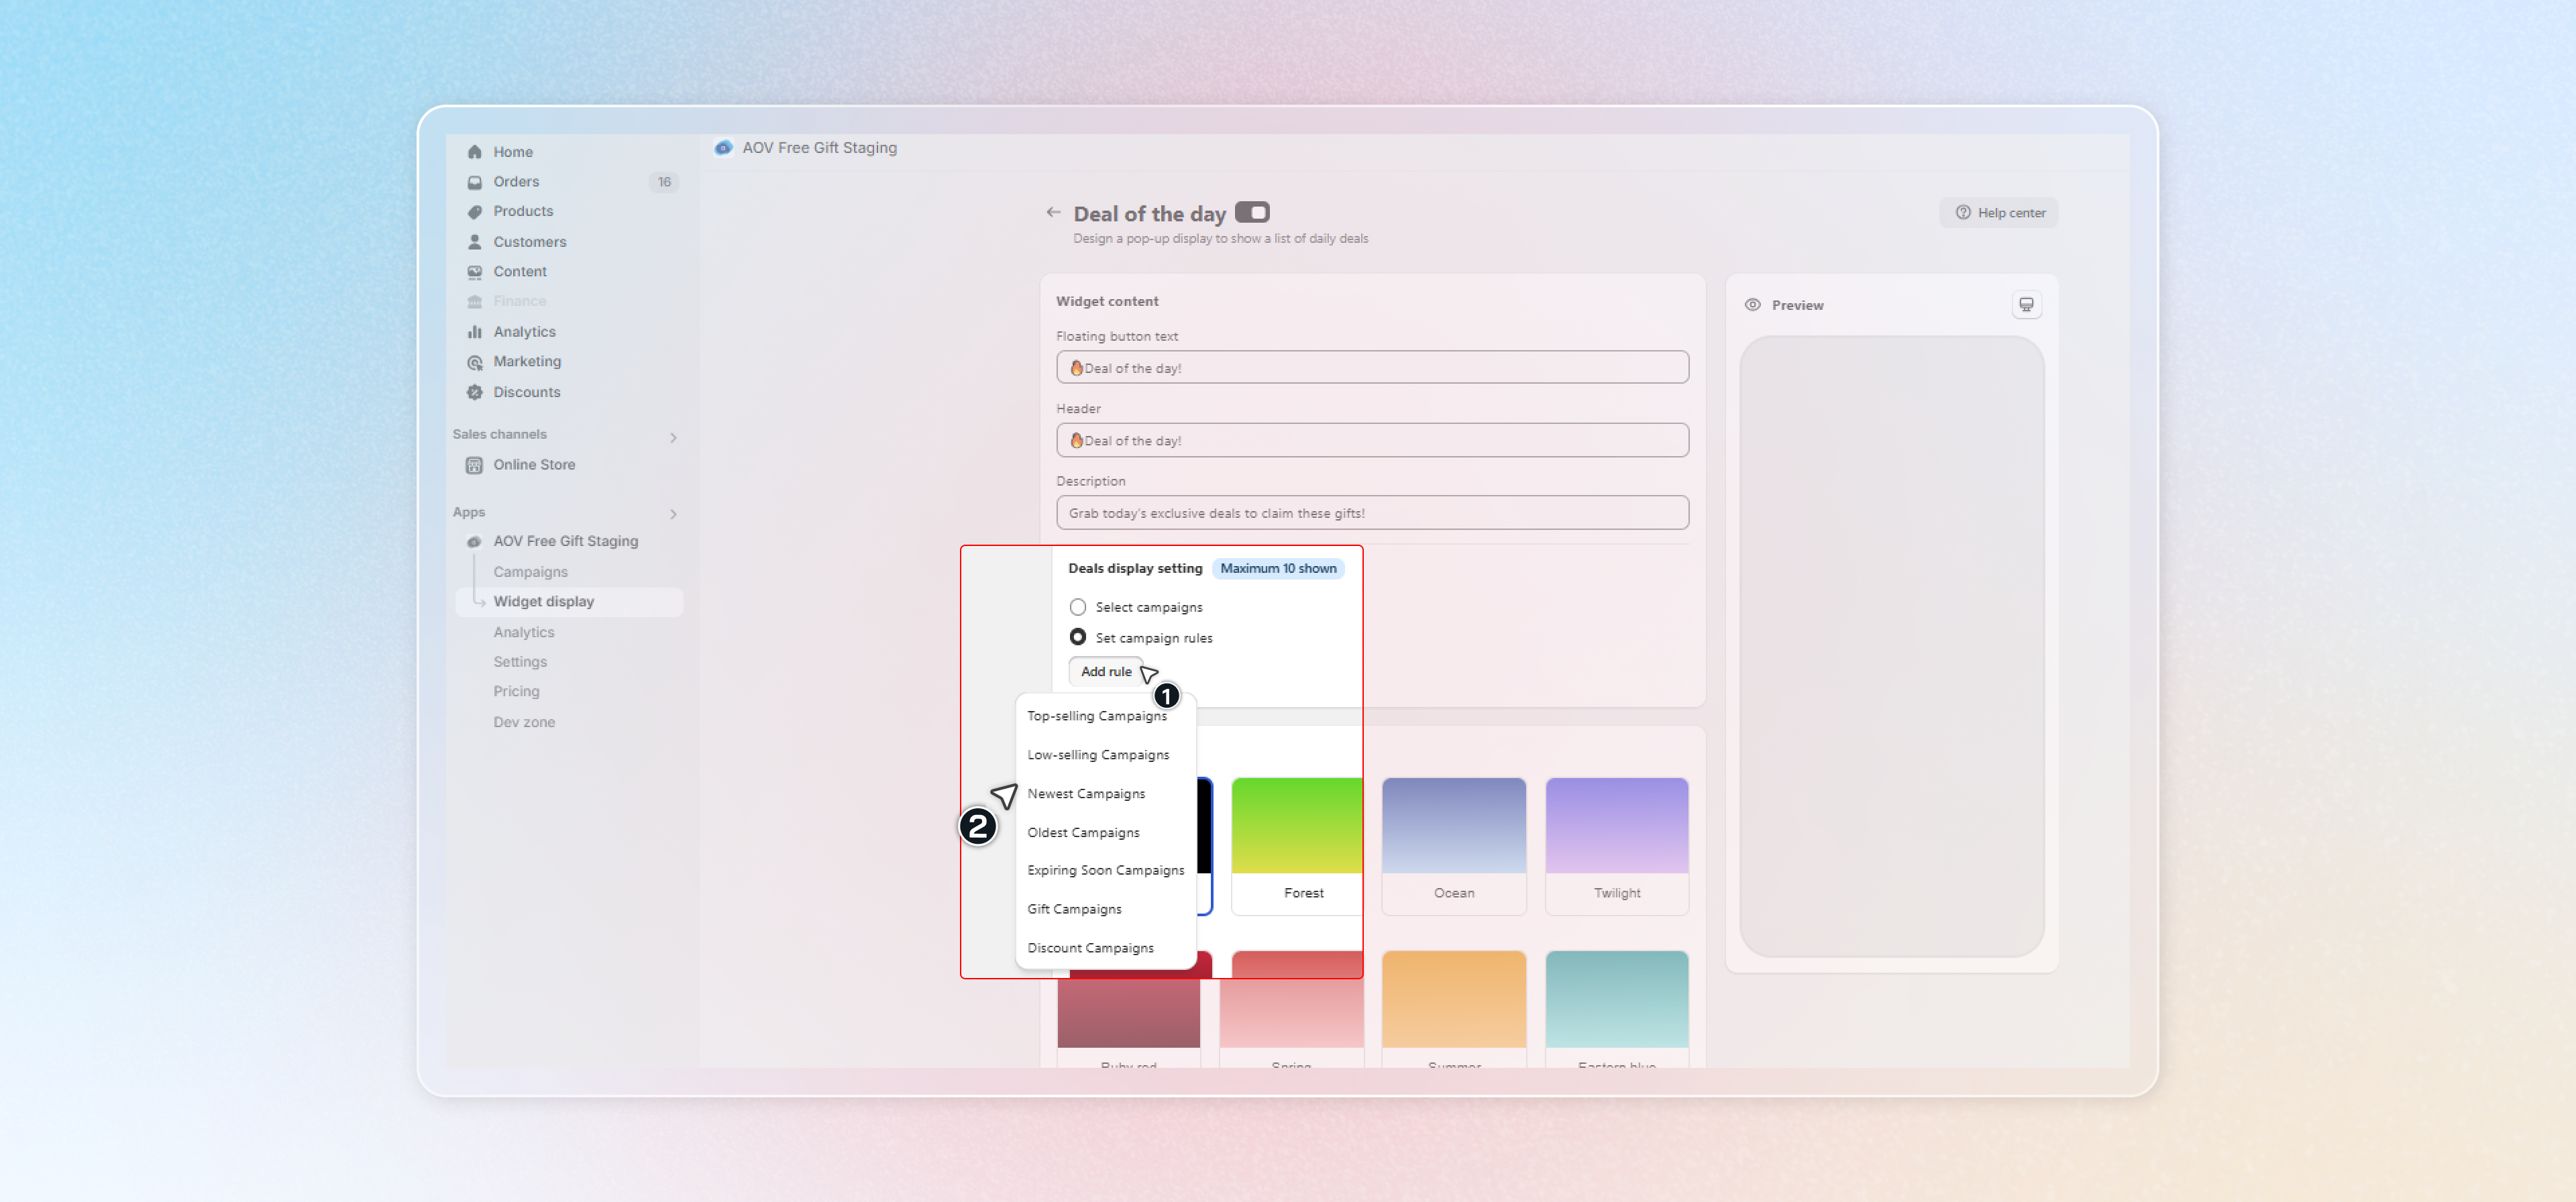The width and height of the screenshot is (2576, 1202).
Task: Click the desktop preview device icon
Action: (2026, 305)
